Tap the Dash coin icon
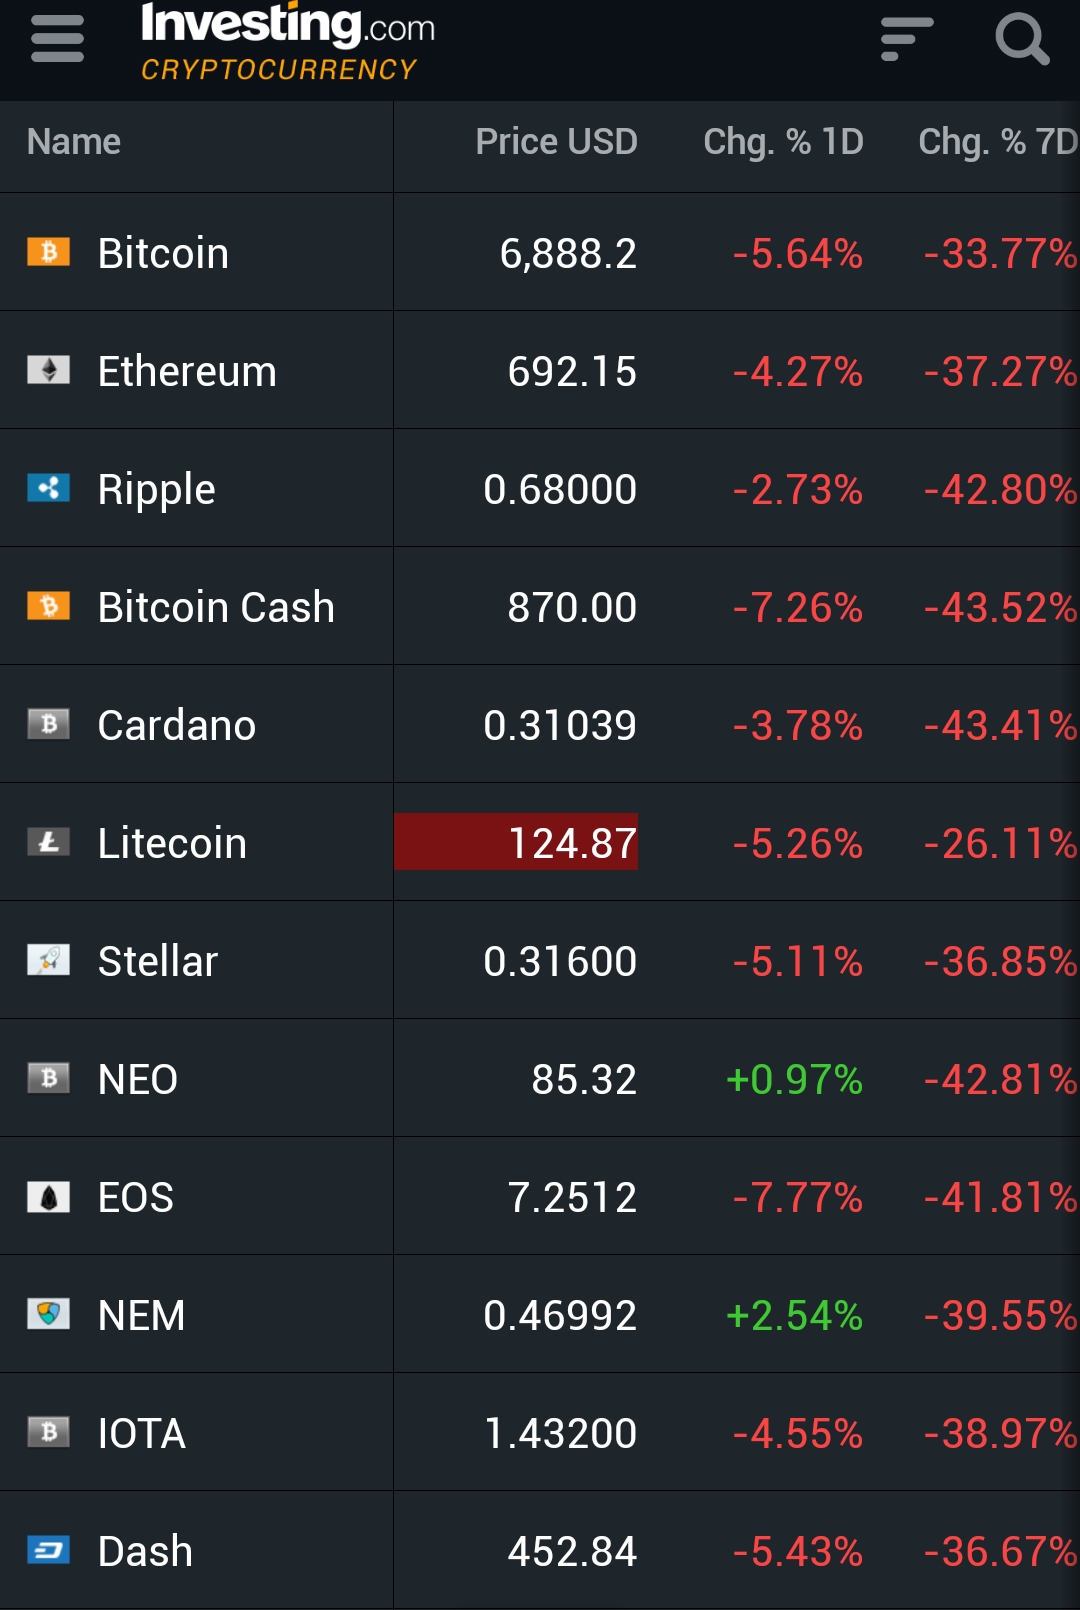This screenshot has height=1610, width=1080. coord(48,1550)
